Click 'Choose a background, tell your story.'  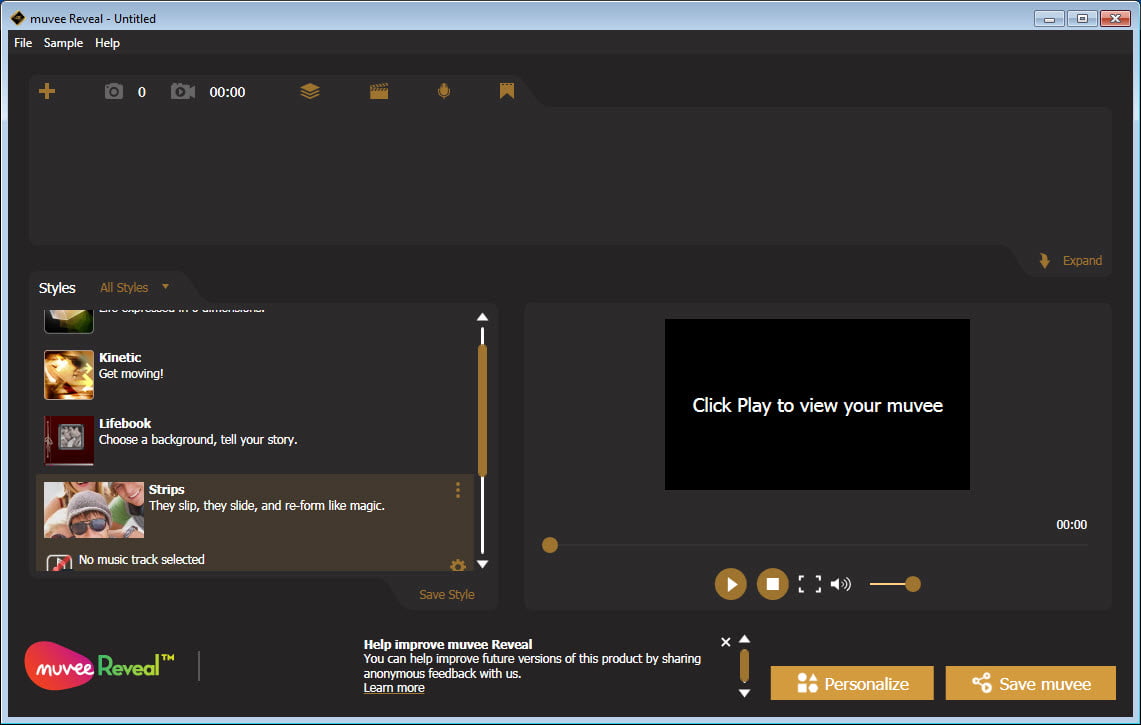point(198,440)
